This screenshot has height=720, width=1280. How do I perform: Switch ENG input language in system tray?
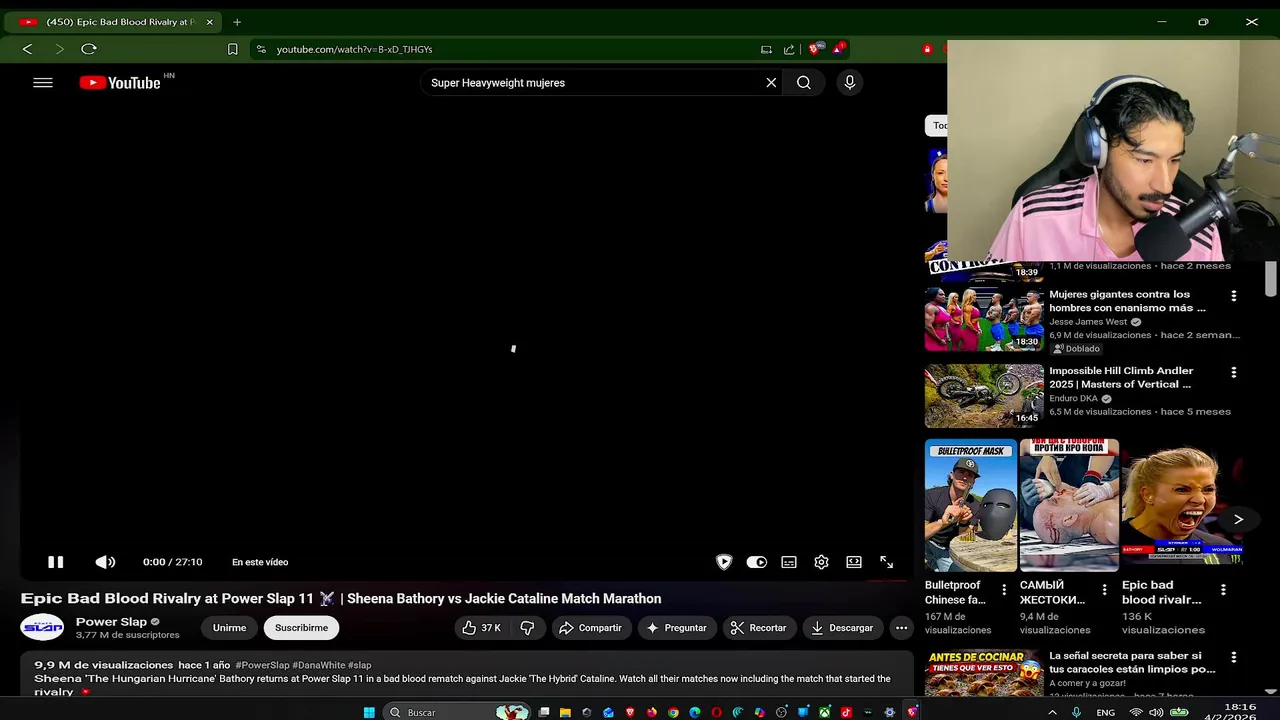1106,712
